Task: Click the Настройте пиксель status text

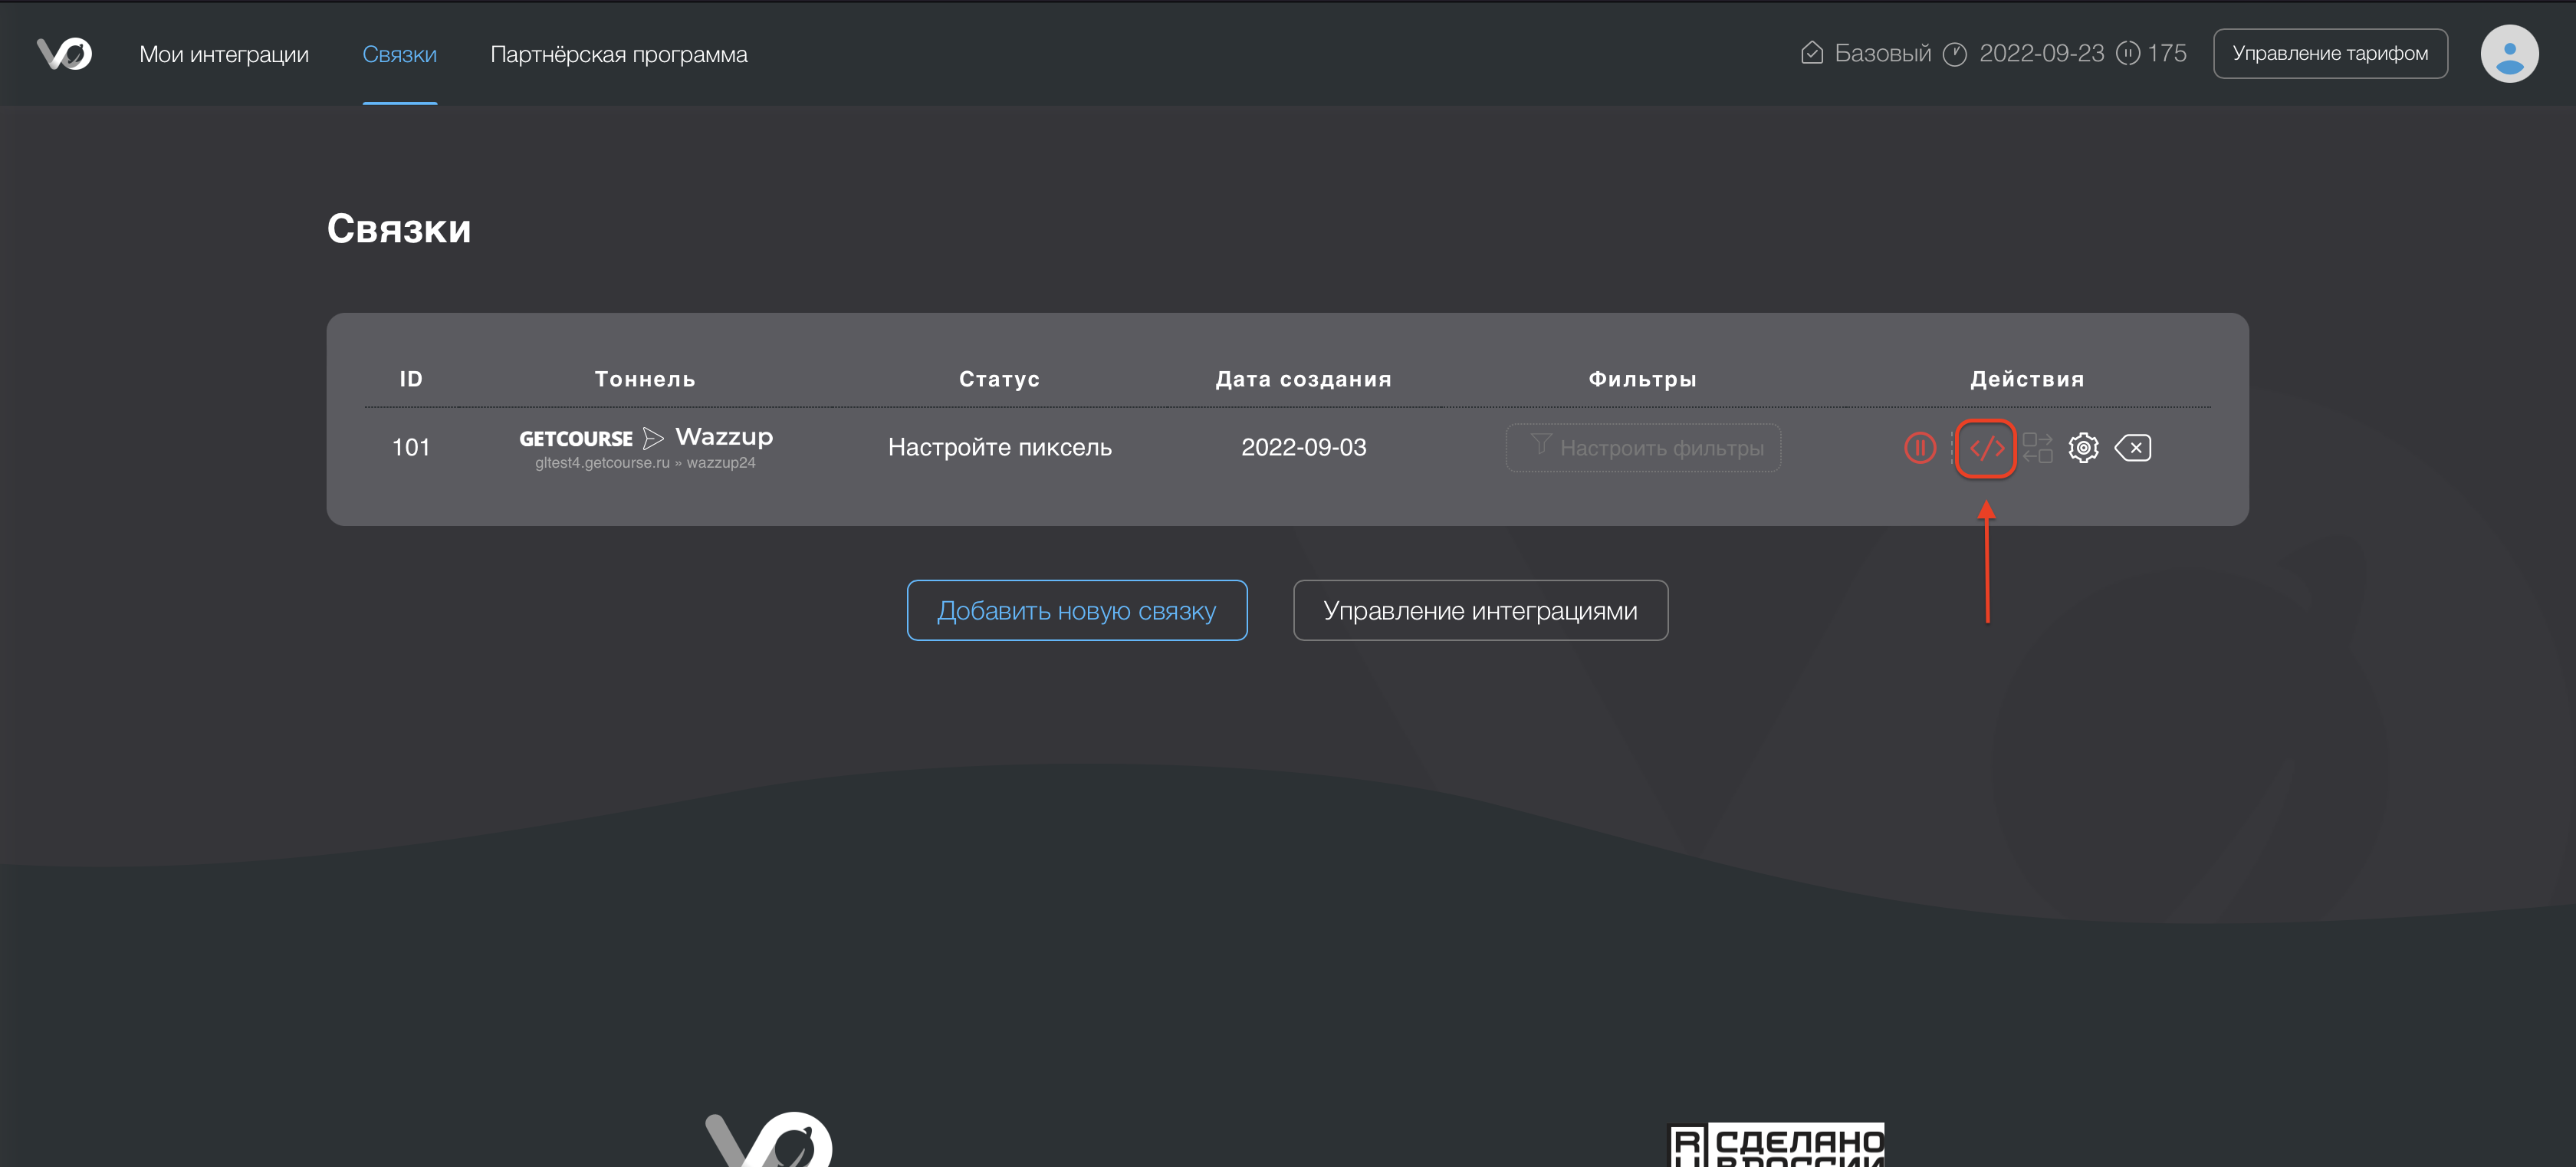Action: tap(999, 448)
